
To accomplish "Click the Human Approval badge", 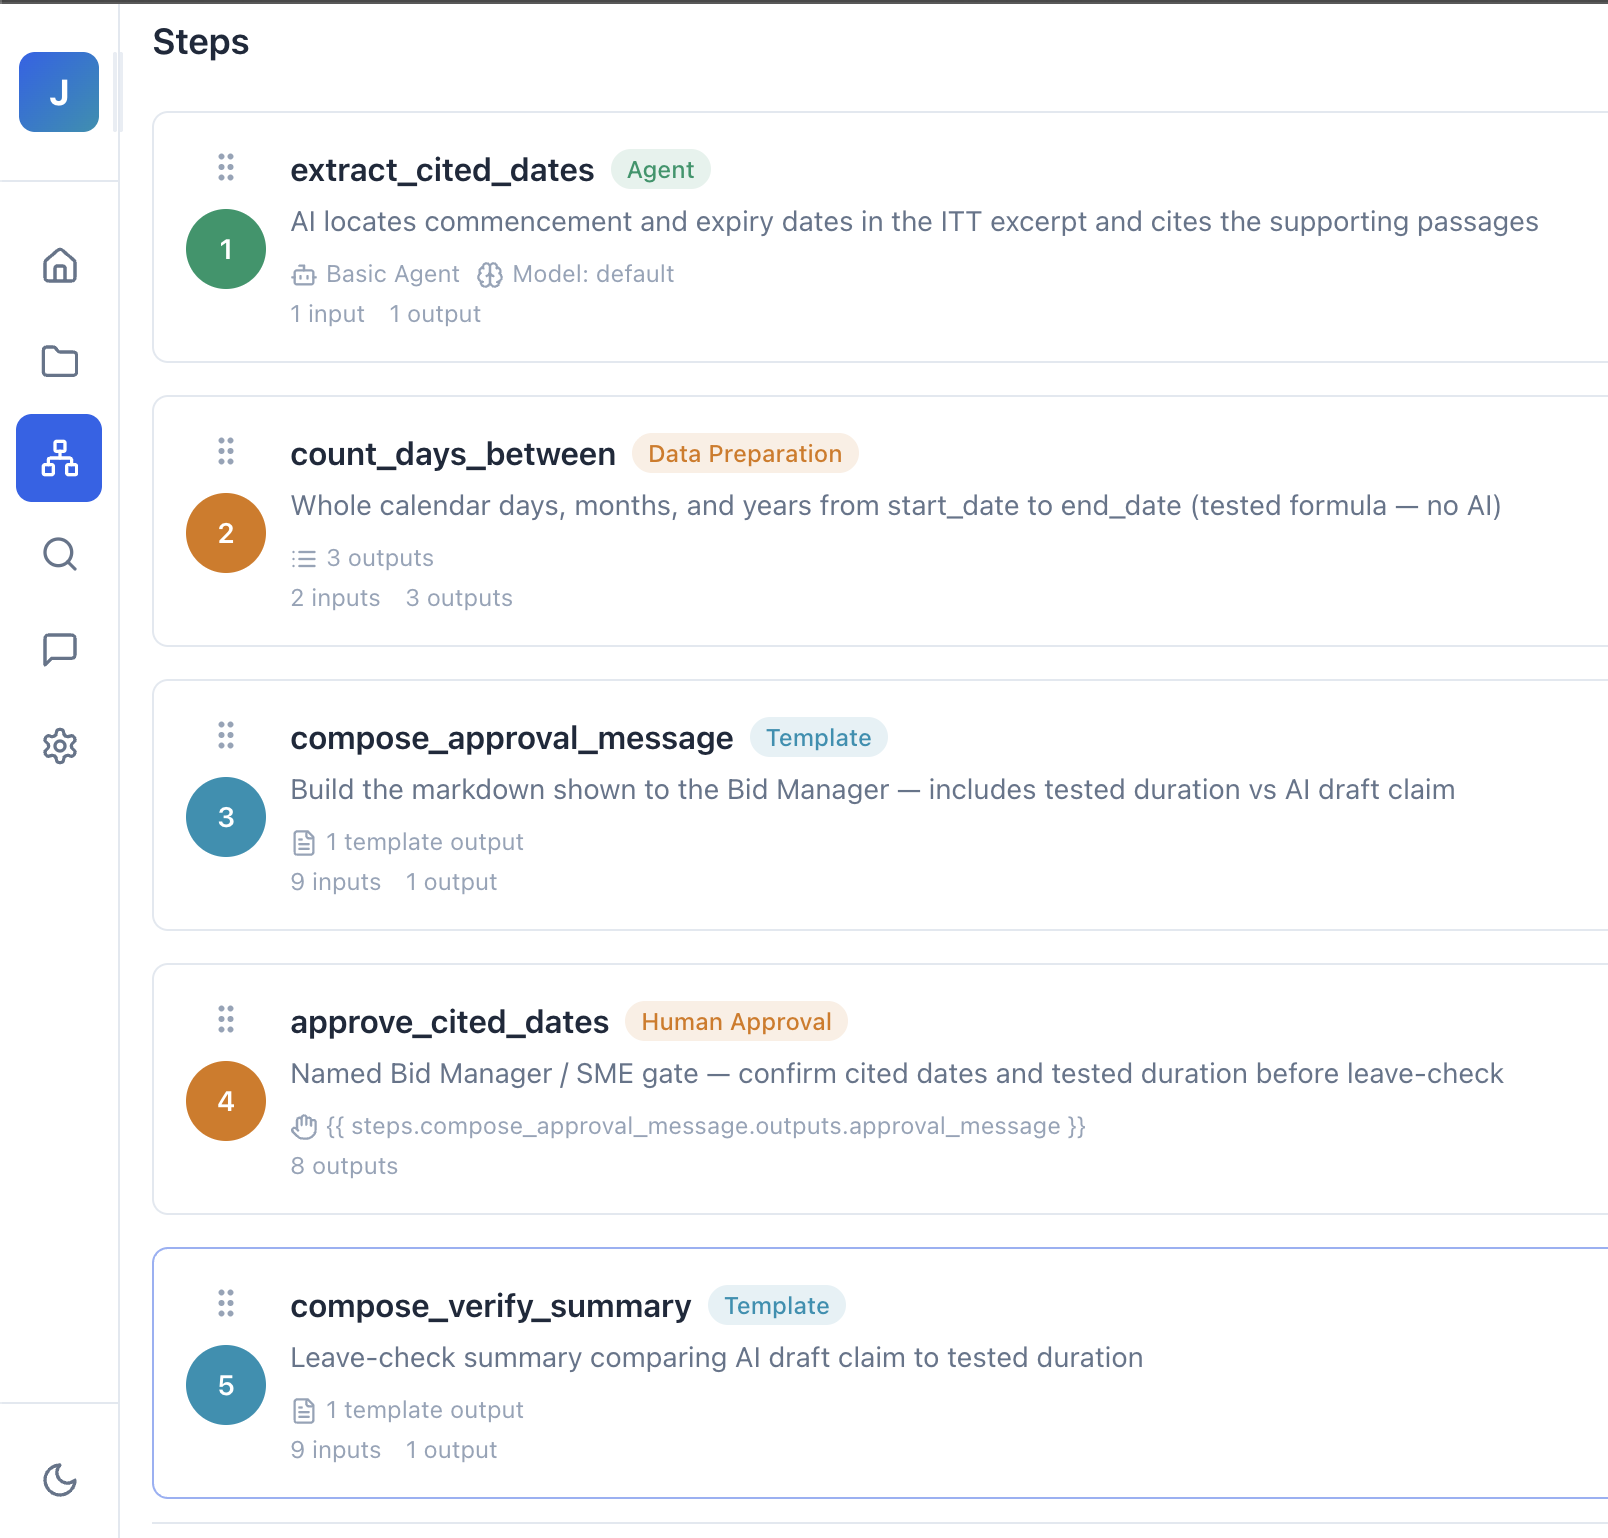I will tap(736, 1022).
